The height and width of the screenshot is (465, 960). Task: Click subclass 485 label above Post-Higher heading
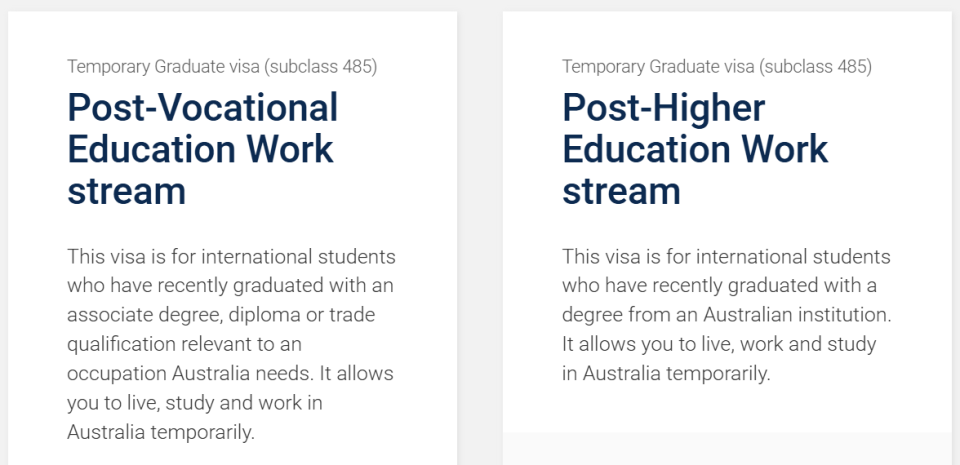717,67
